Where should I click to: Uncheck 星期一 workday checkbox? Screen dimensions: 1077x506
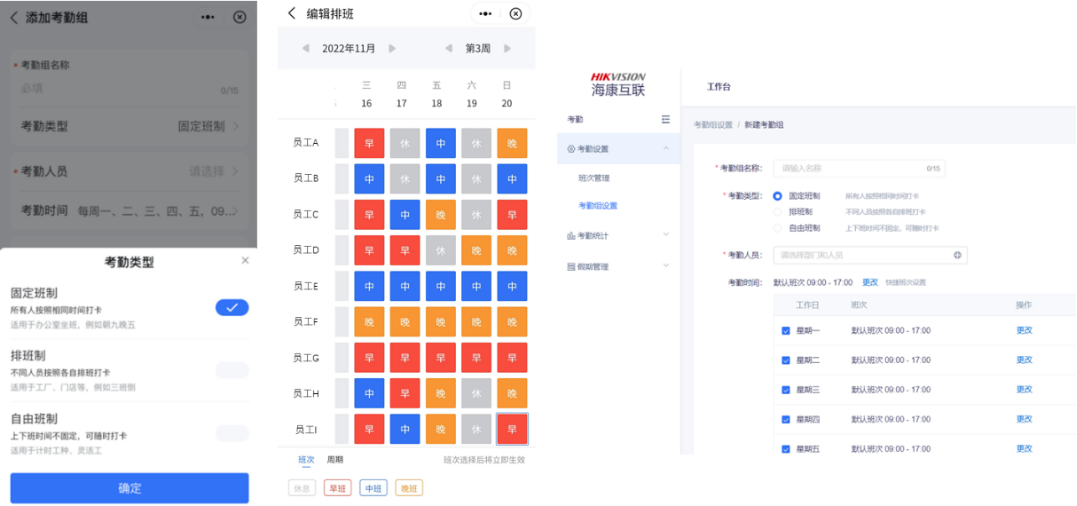point(786,330)
